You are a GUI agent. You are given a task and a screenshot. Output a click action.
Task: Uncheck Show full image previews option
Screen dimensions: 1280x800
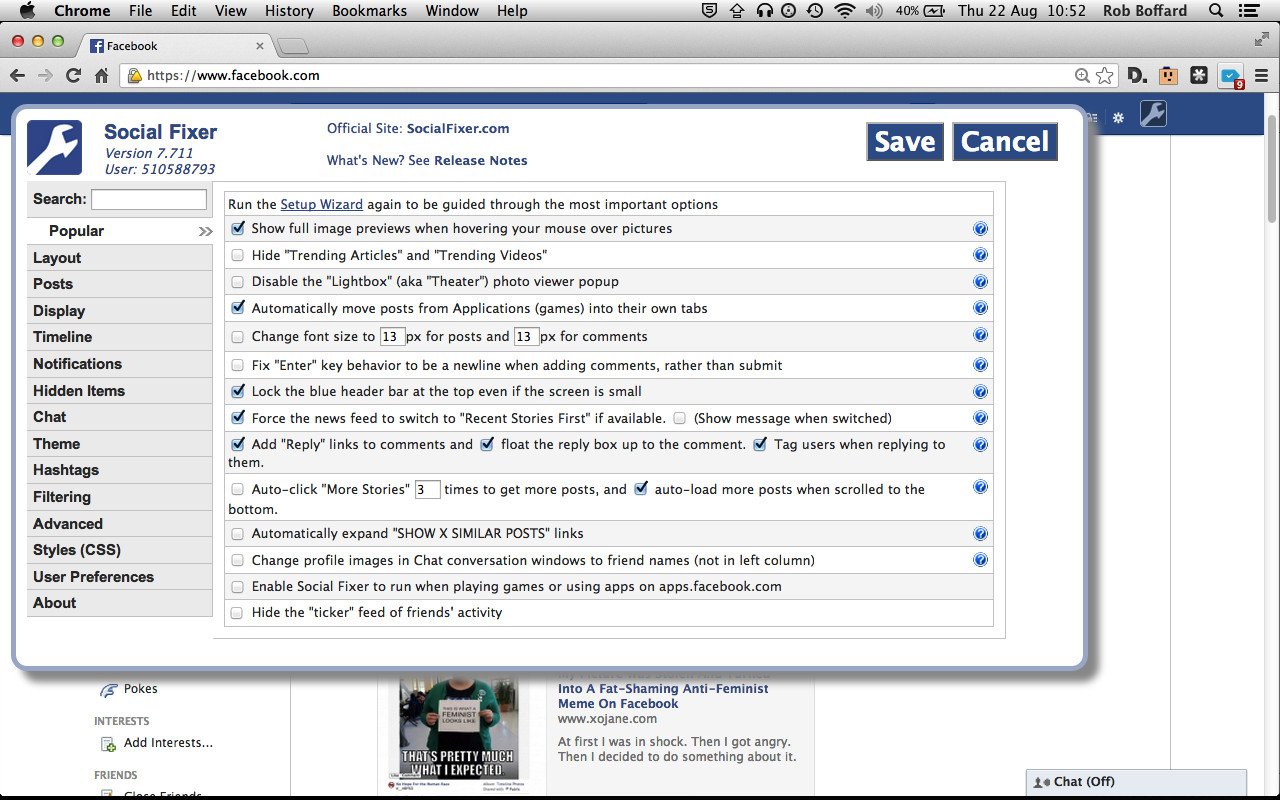238,228
